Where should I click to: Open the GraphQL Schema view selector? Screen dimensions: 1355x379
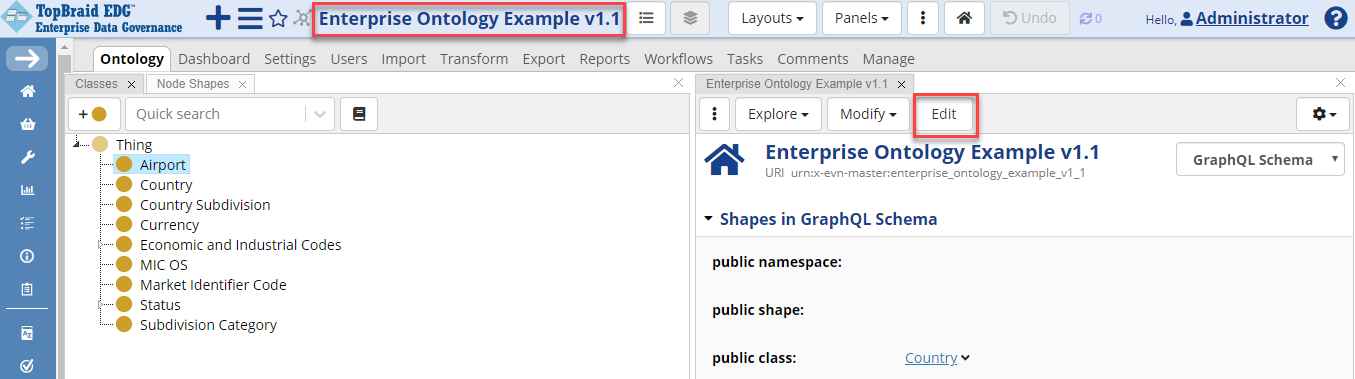[x=1261, y=160]
